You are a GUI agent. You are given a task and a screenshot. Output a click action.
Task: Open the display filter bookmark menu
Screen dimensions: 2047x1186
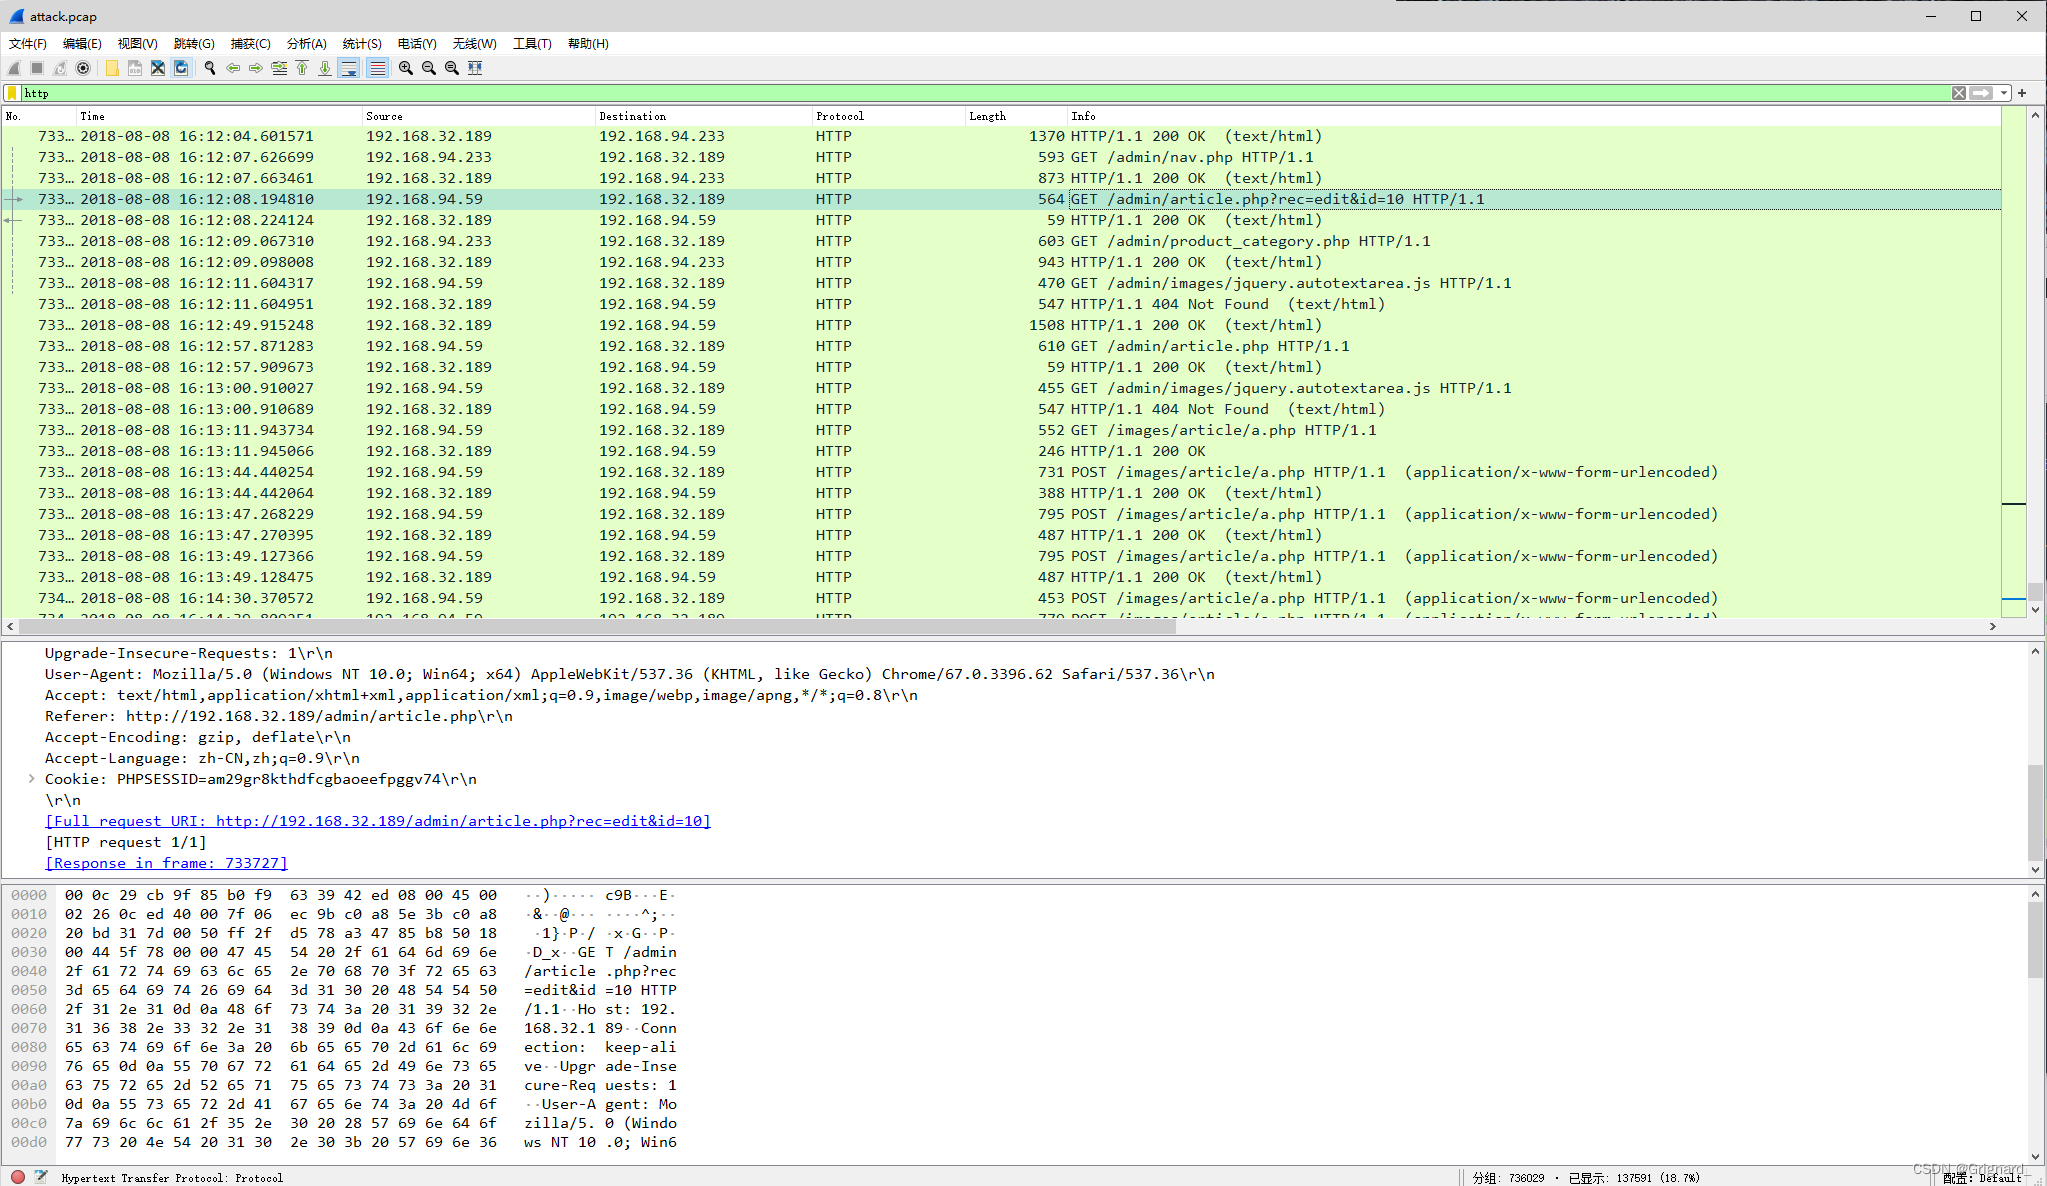[12, 93]
